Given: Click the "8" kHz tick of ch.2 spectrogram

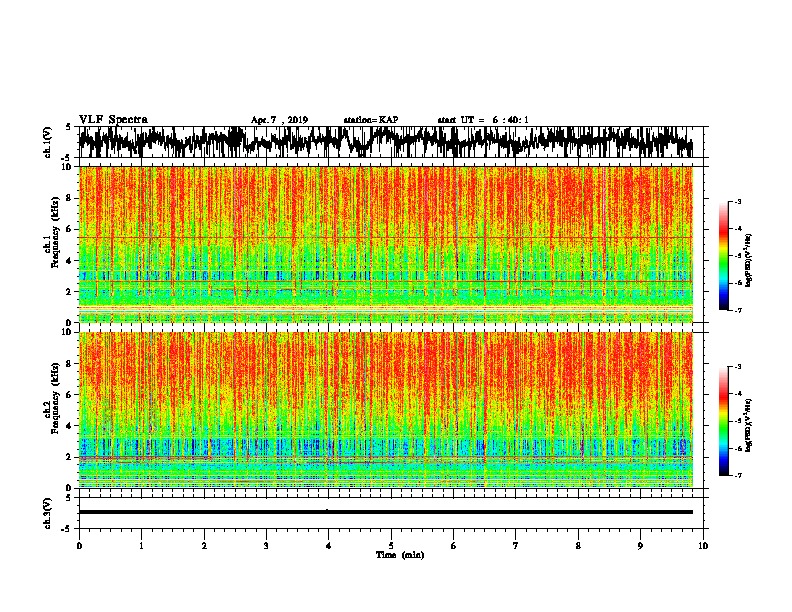Looking at the screenshot, I should 70,364.
